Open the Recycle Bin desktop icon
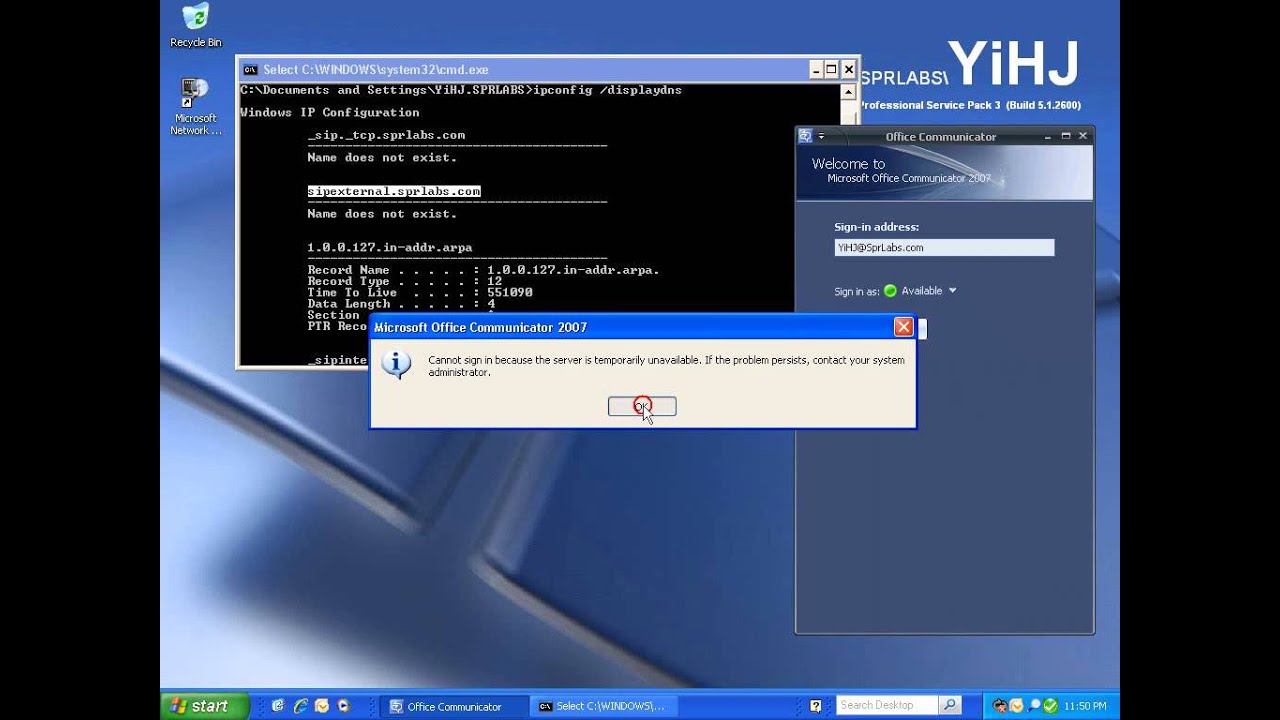This screenshot has height=720, width=1280. point(196,25)
